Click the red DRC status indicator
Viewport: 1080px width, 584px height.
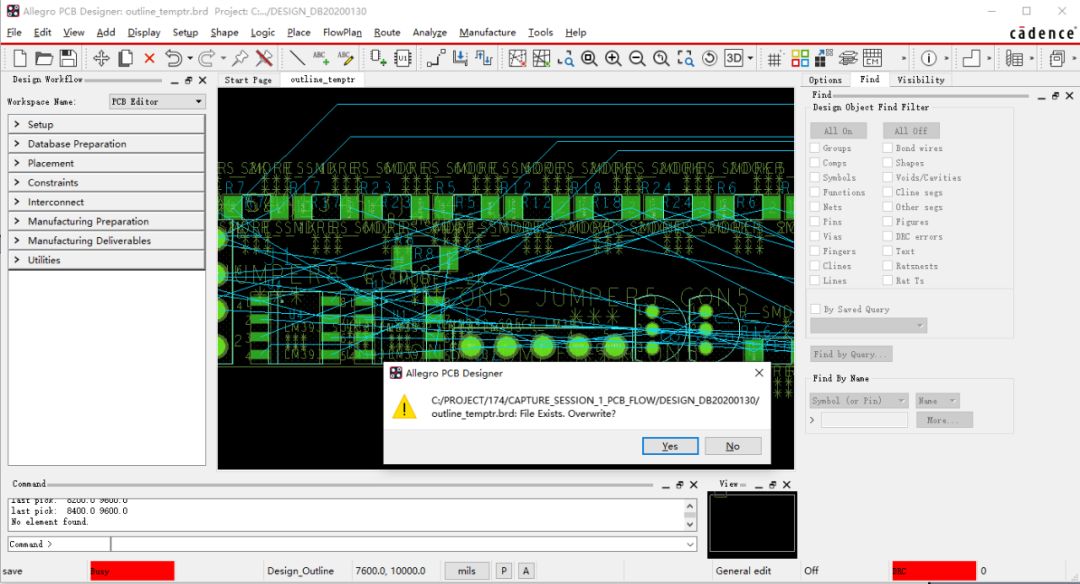coord(934,571)
